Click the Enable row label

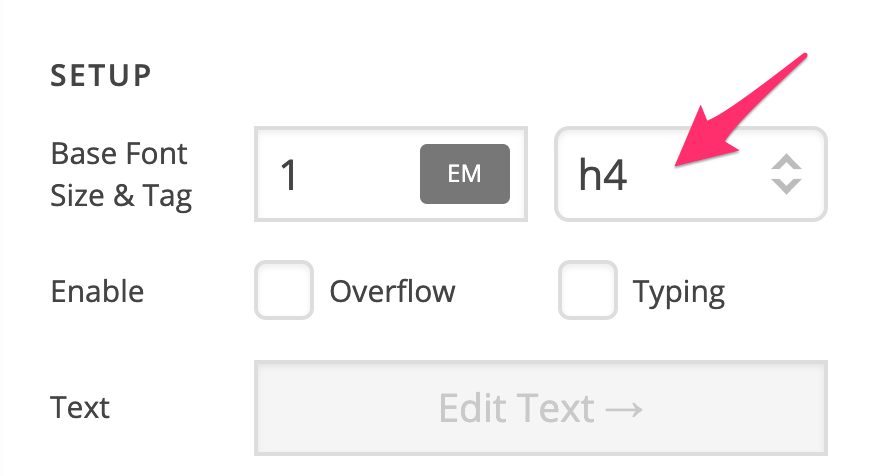[x=97, y=291]
